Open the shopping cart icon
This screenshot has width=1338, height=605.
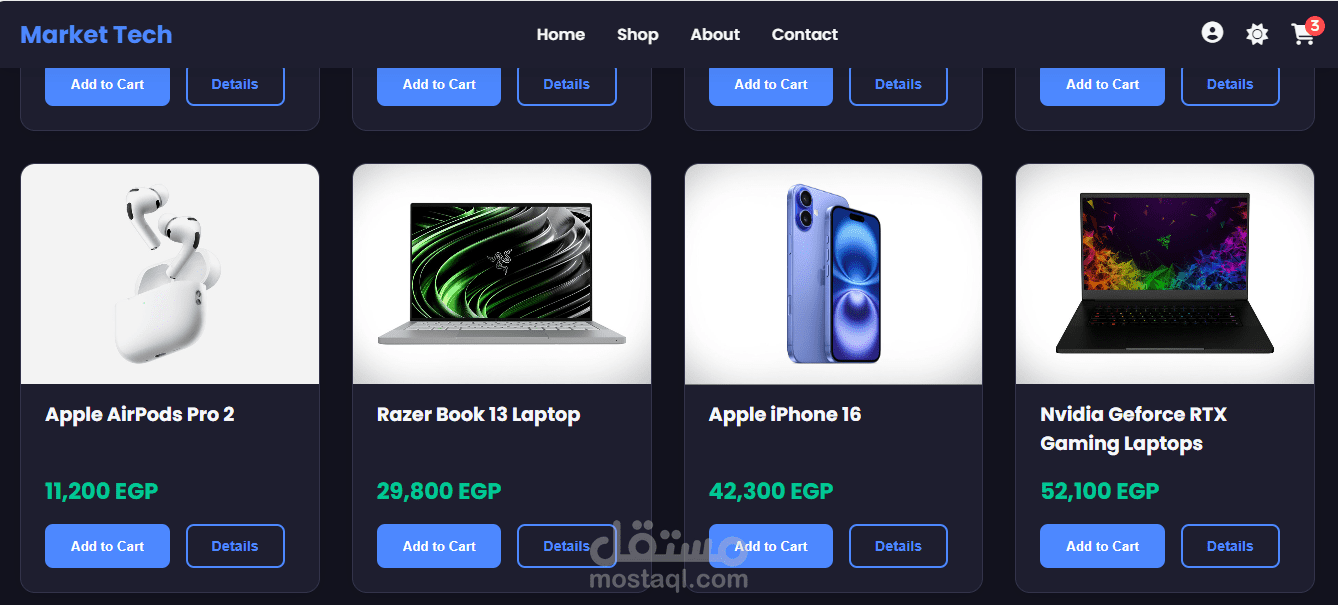[1303, 35]
